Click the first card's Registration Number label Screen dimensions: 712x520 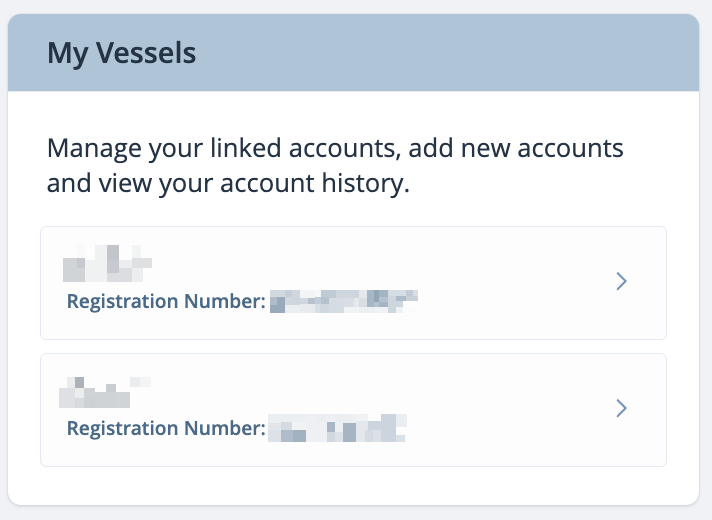(166, 301)
